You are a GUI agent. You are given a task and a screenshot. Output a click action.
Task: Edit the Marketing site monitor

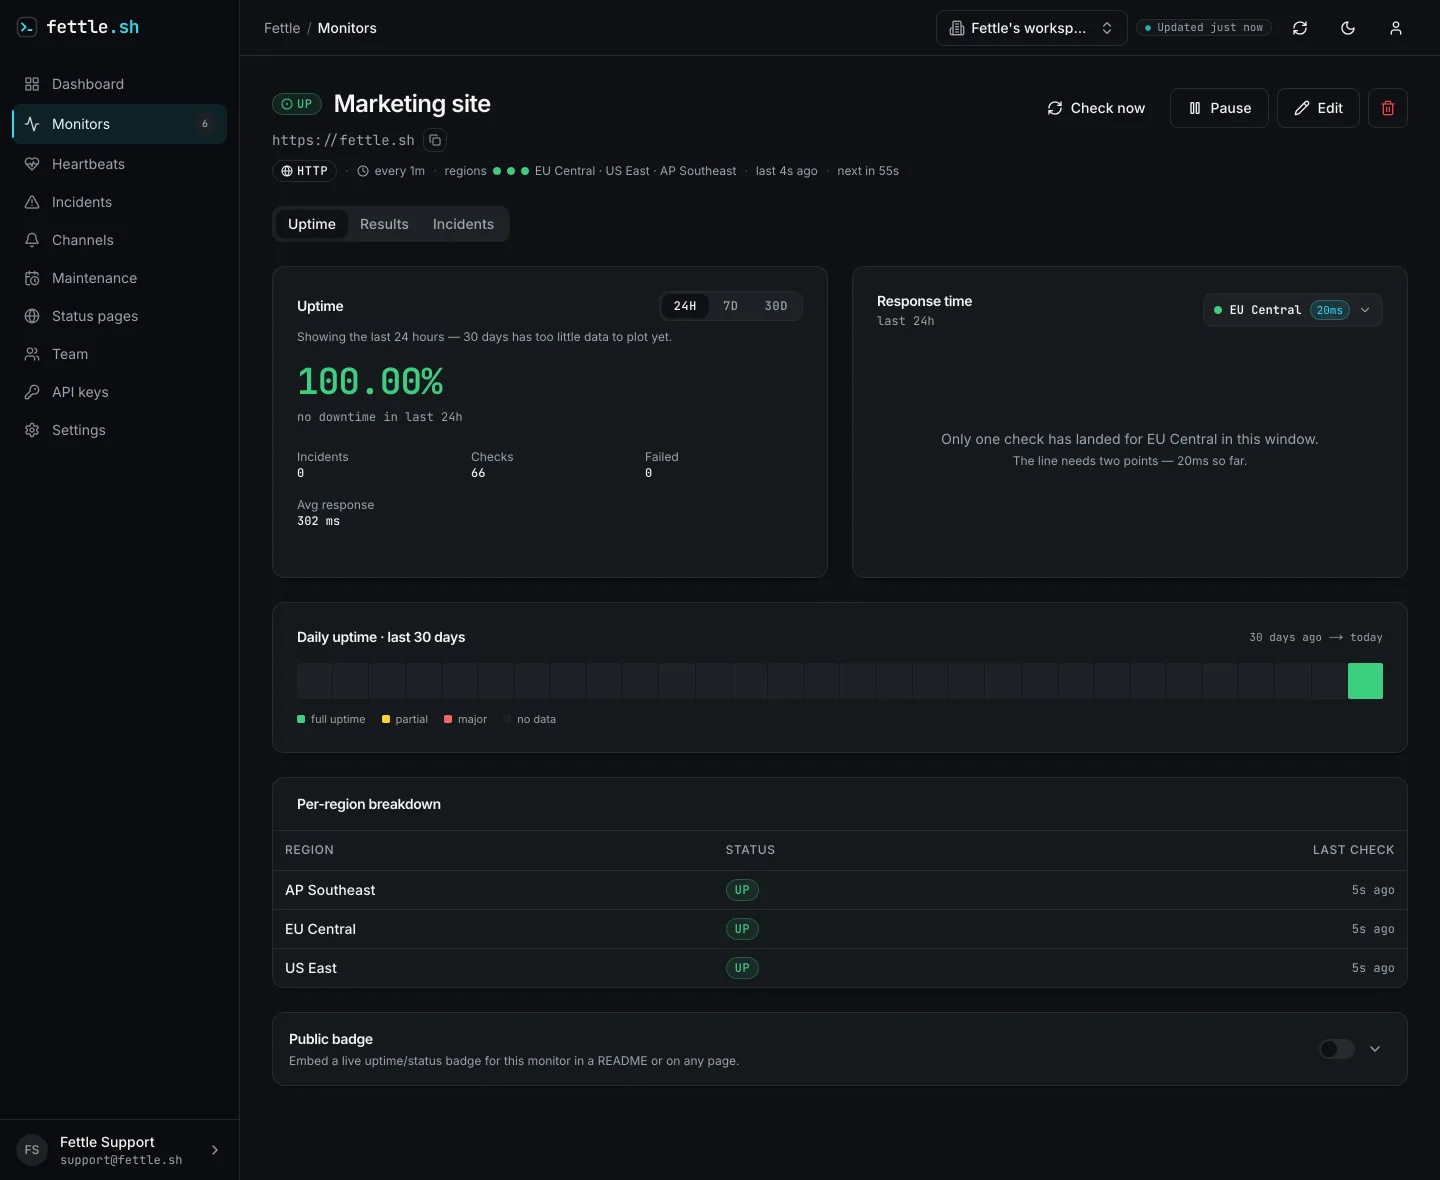tap(1318, 108)
